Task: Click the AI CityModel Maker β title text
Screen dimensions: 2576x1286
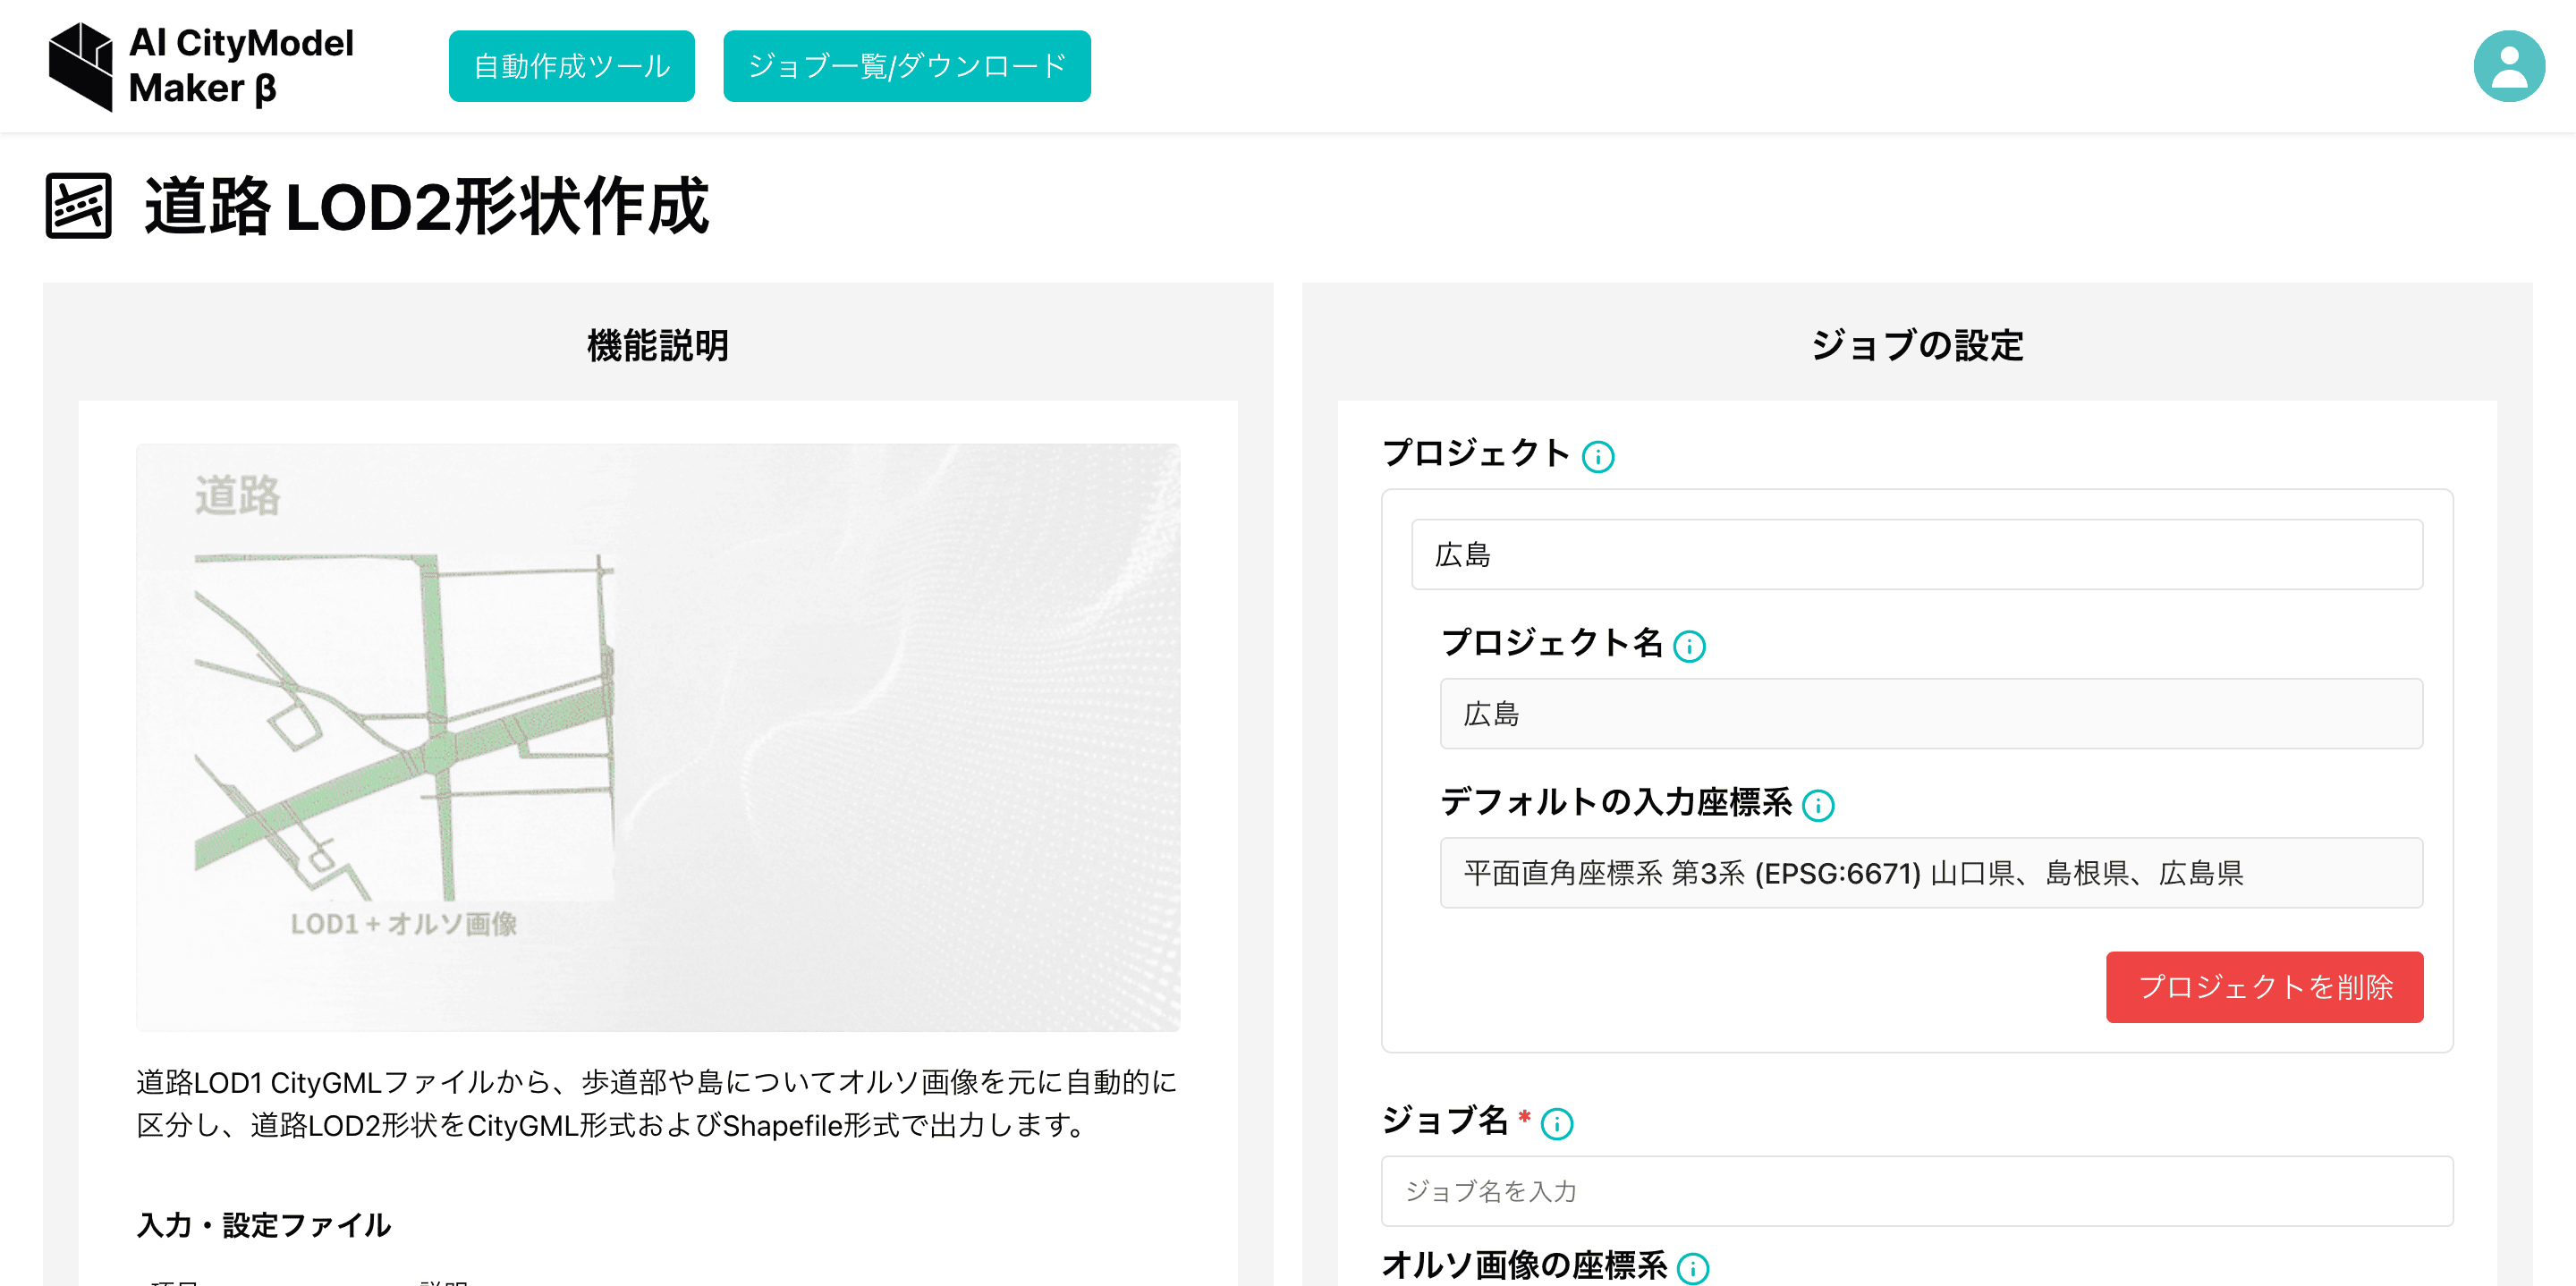Action: [x=241, y=66]
